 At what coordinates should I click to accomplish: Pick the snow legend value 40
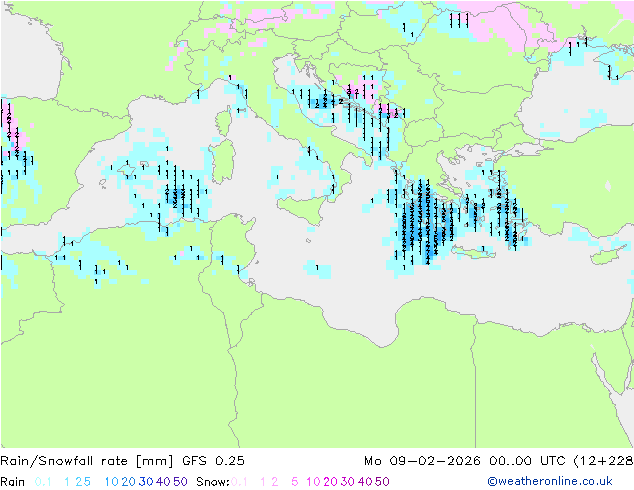(x=365, y=482)
